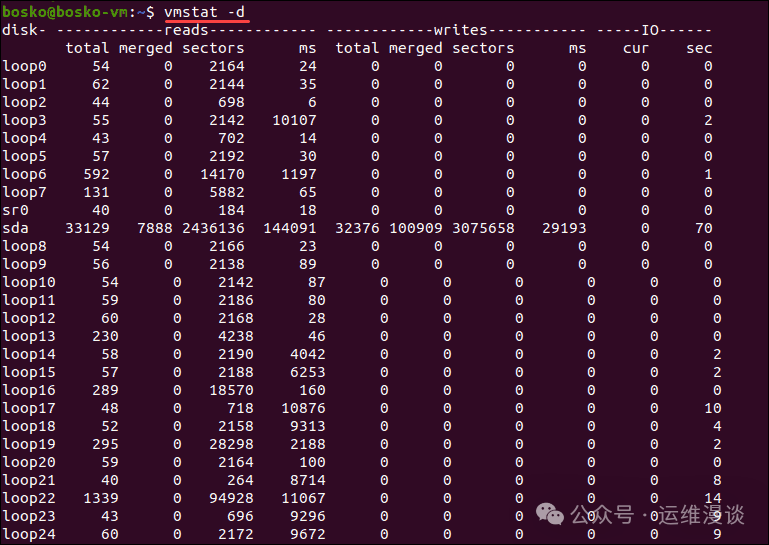Click loop6 sectors value 14170
Image resolution: width=769 pixels, height=545 pixels.
(222, 175)
